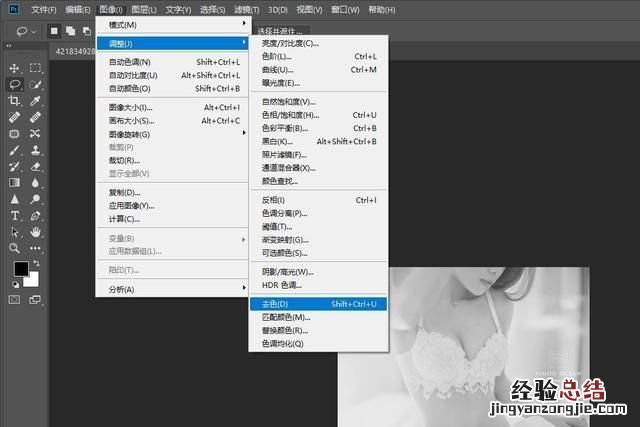The image size is (640, 427).
Task: Choose 色相/饱和度(H) adjustment
Action: pyautogui.click(x=318, y=115)
